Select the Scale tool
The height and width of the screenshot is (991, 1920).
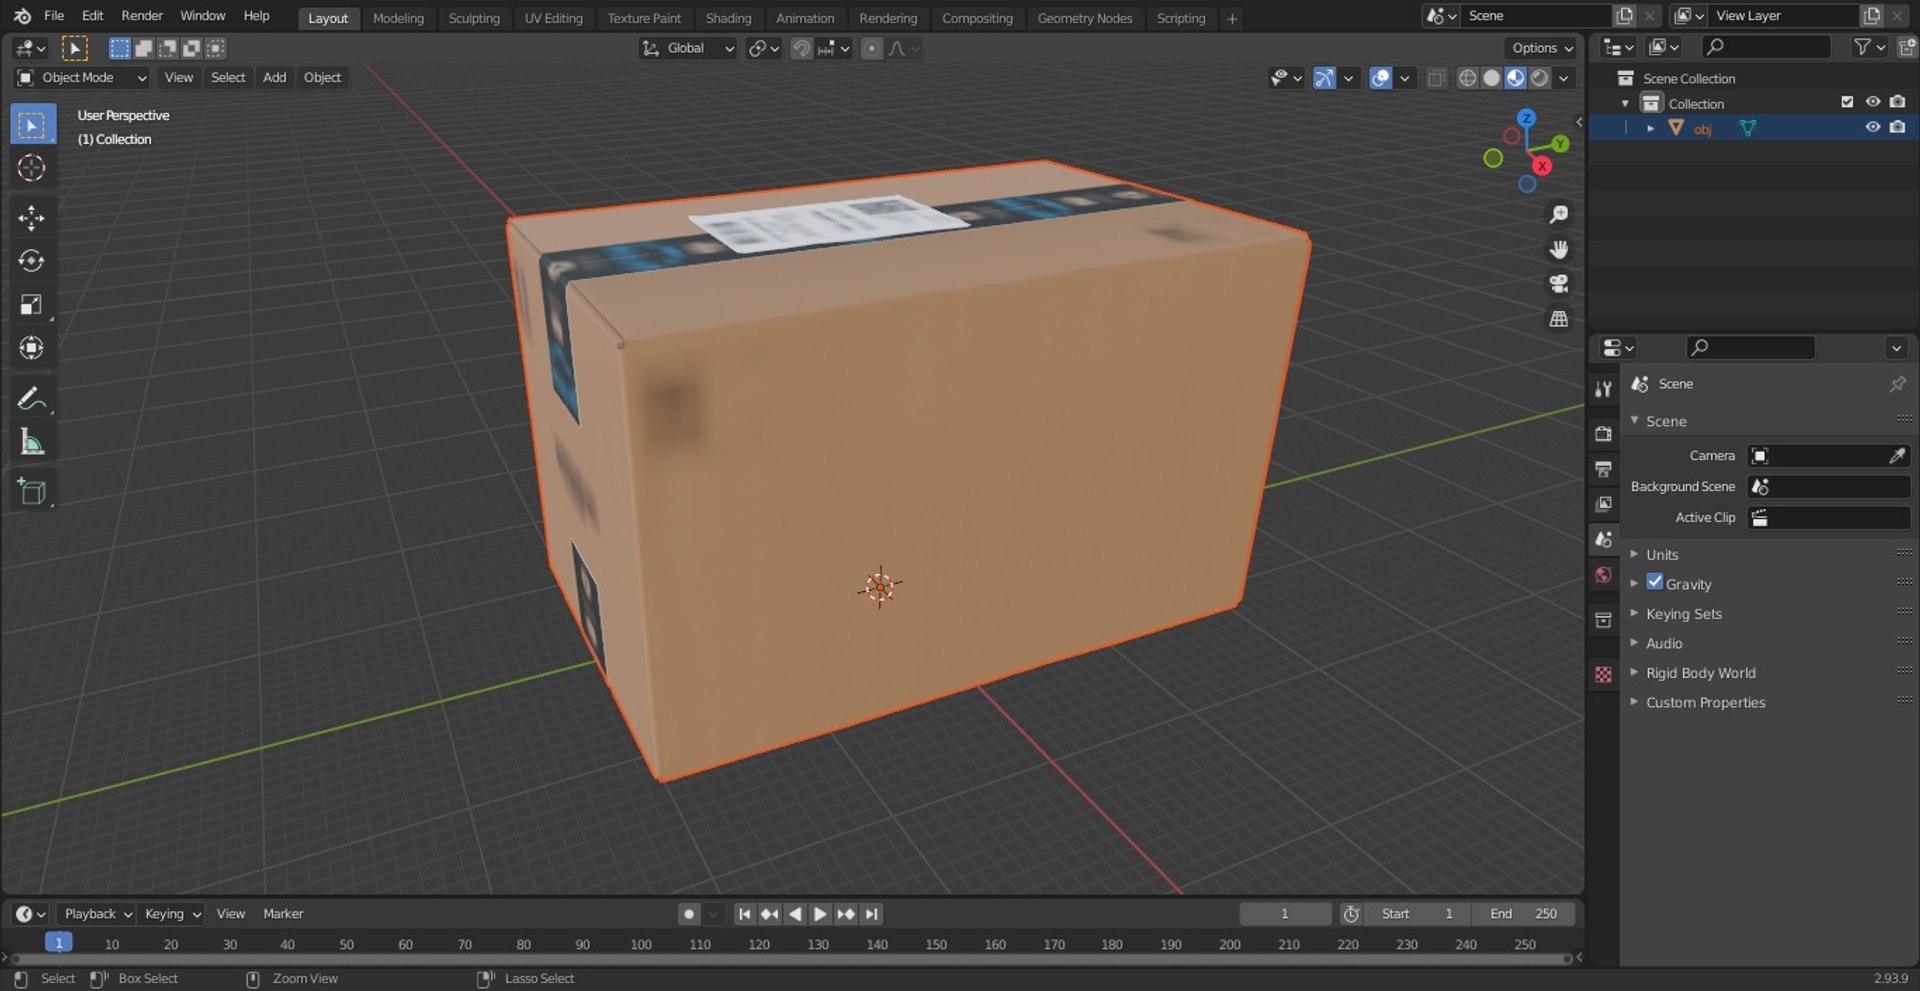pyautogui.click(x=32, y=304)
